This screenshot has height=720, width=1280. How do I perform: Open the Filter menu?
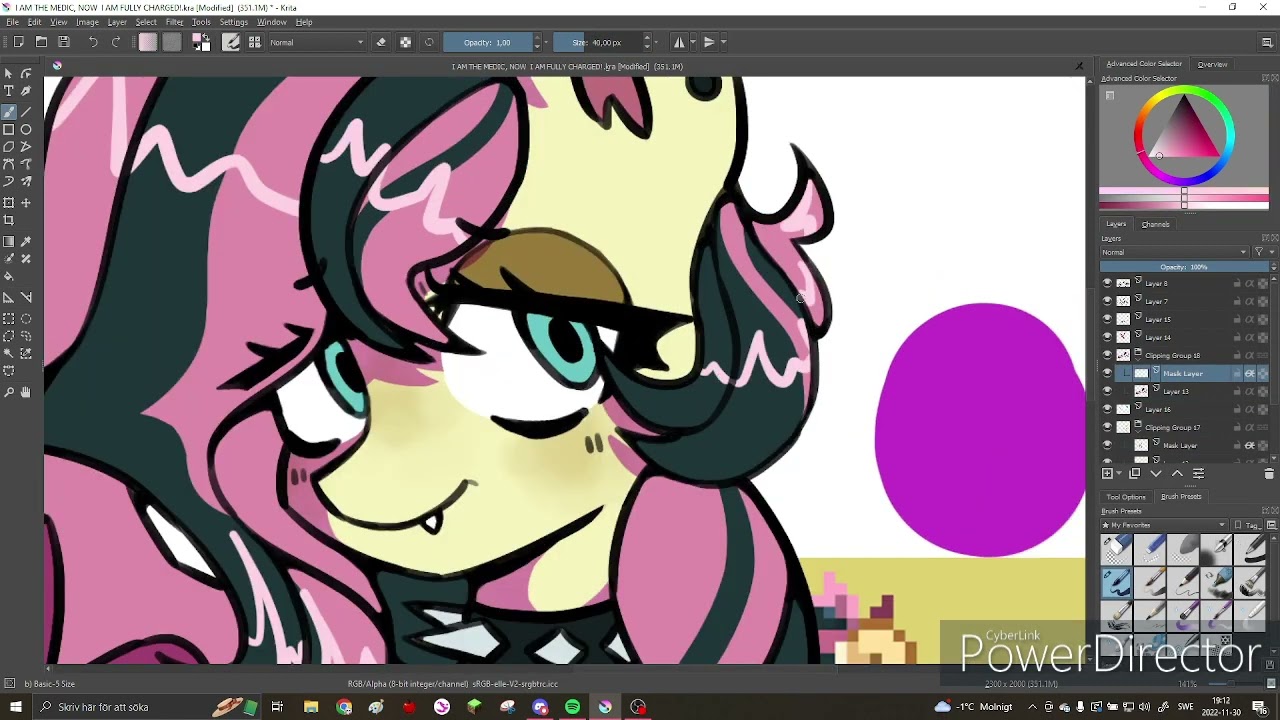coord(174,22)
